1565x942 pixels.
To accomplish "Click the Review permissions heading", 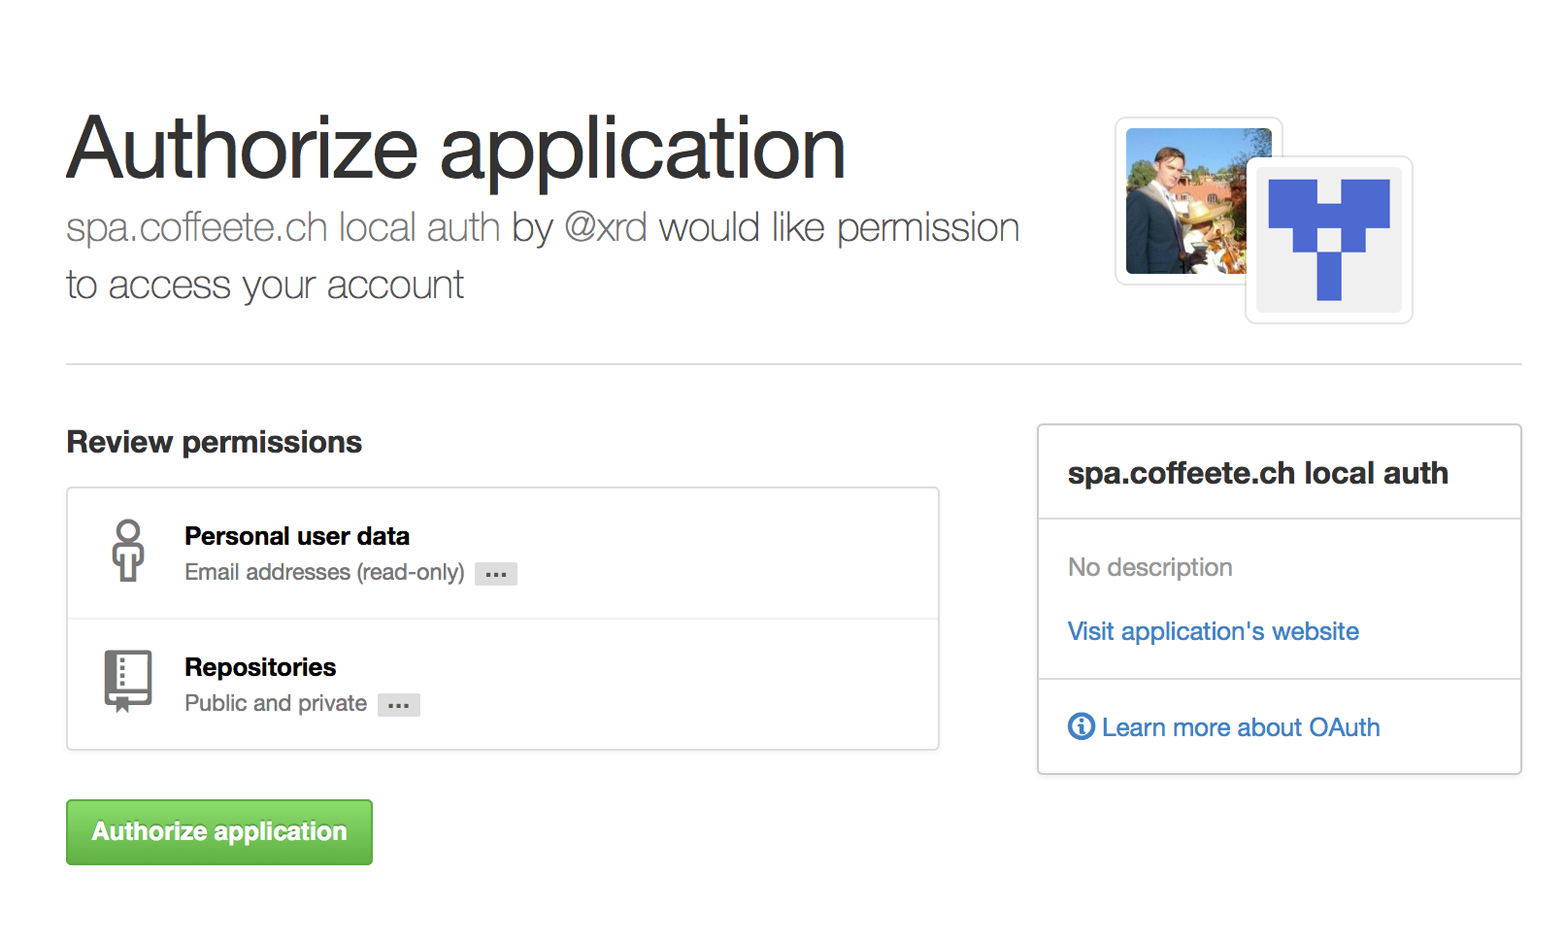I will [x=214, y=442].
